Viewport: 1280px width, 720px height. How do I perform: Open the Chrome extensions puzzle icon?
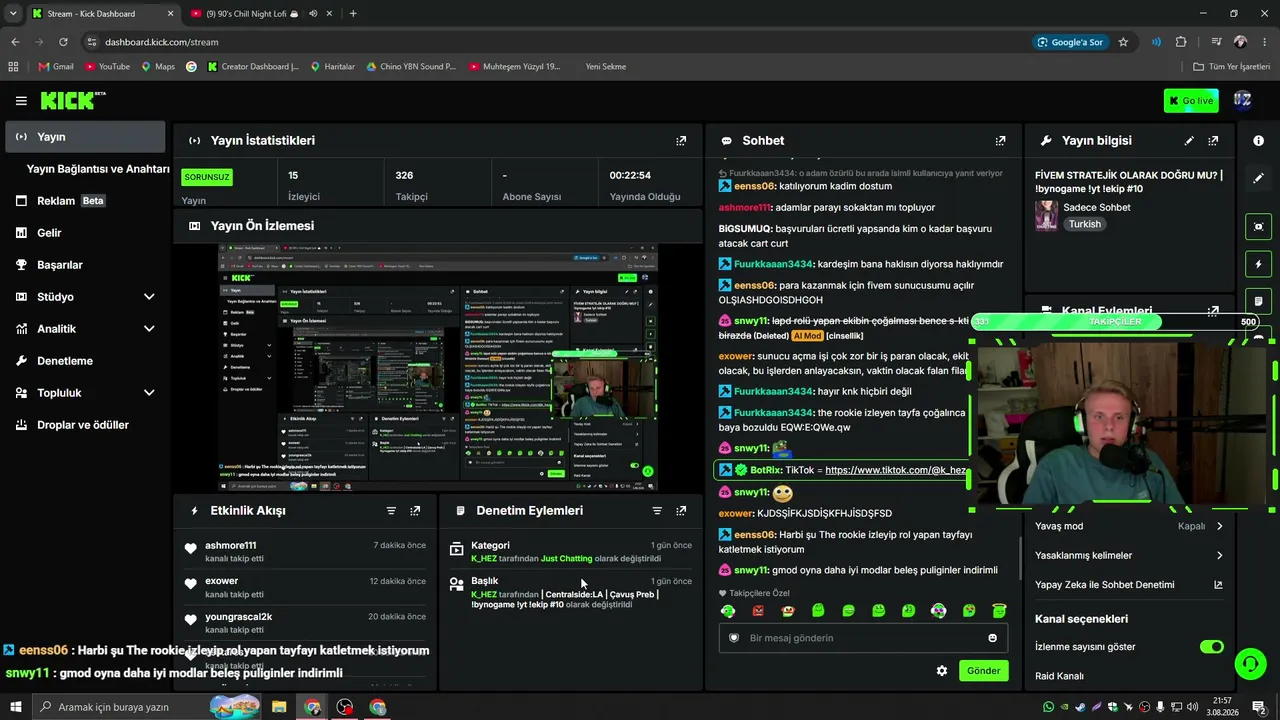(1181, 42)
